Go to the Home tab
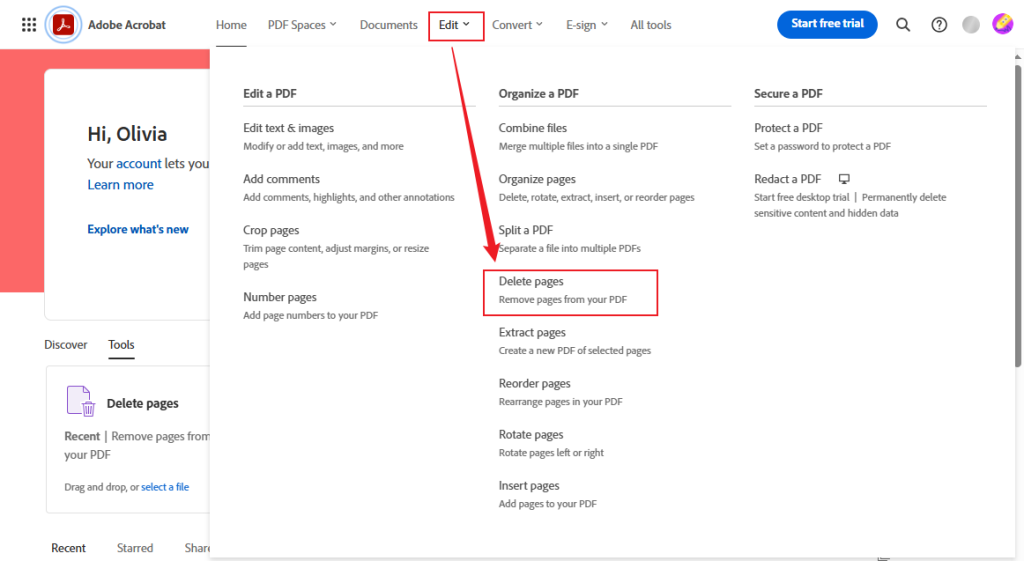 pyautogui.click(x=231, y=25)
